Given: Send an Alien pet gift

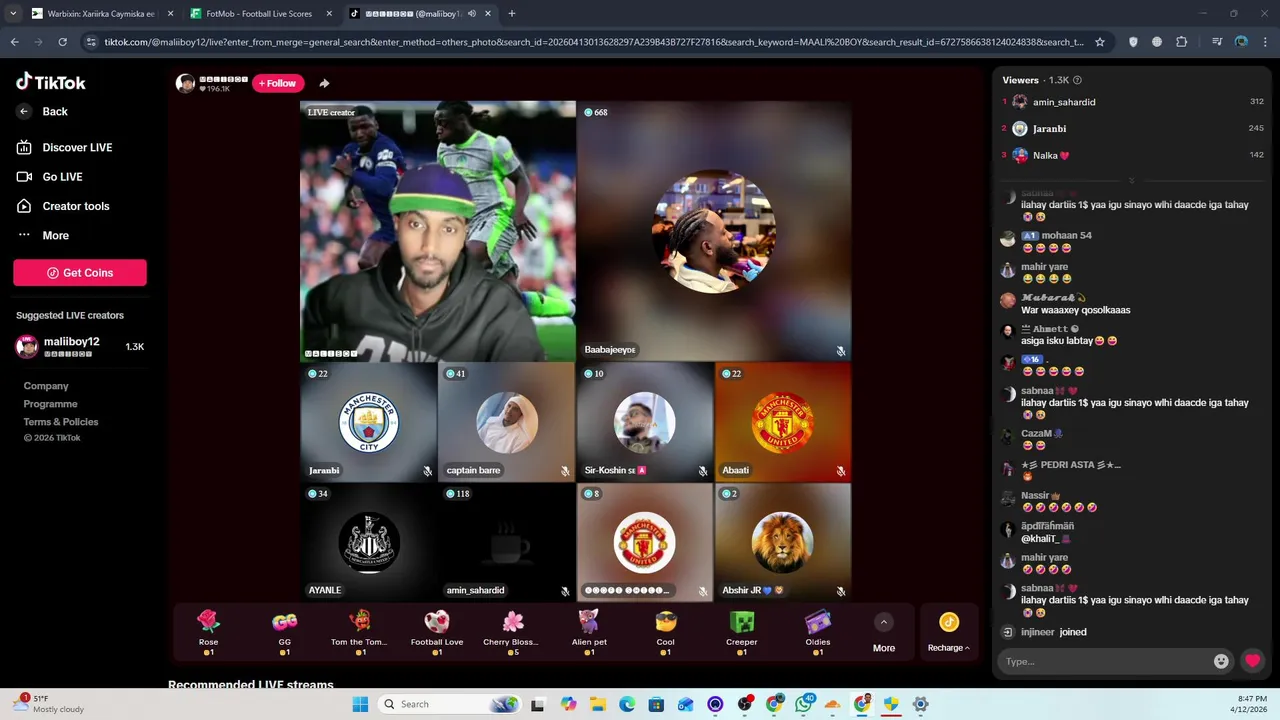Looking at the screenshot, I should pos(589,632).
